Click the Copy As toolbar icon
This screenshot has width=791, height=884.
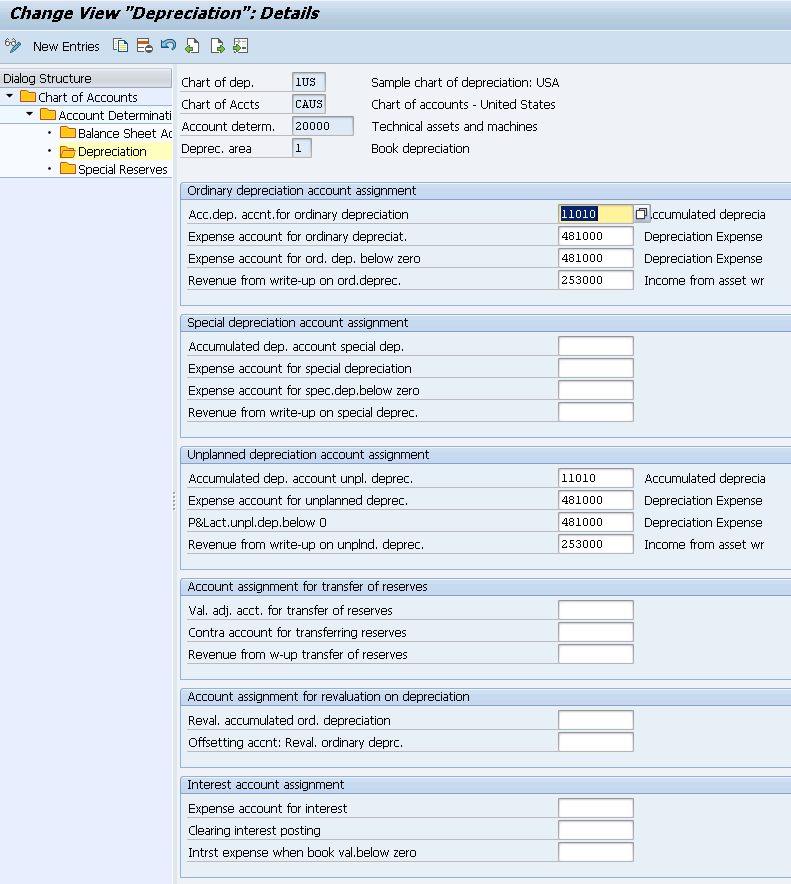[120, 46]
